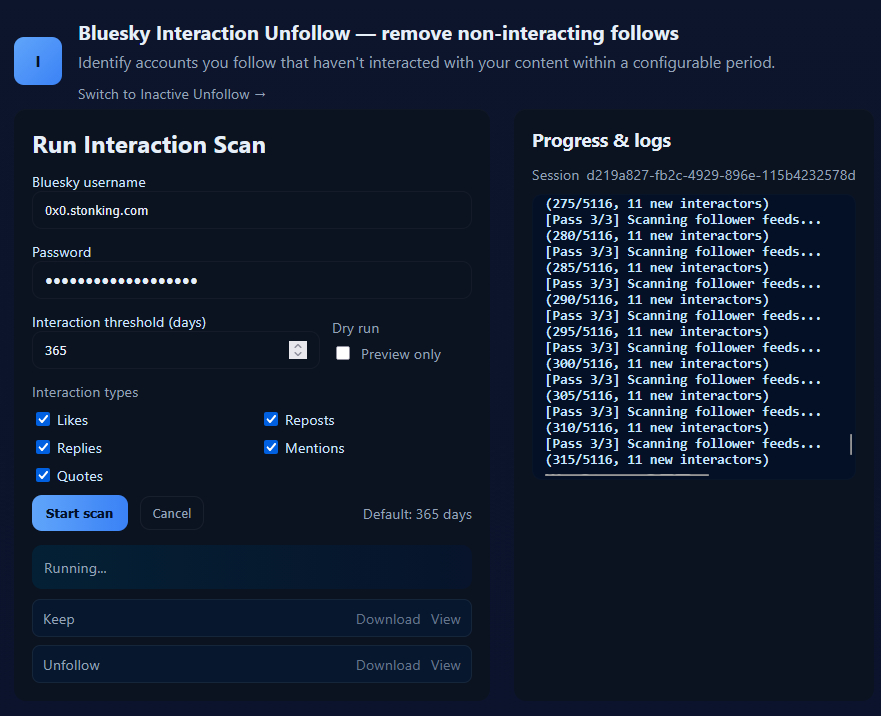Click the log panel horizontal scrollbar
This screenshot has width=881, height=716.
click(x=627, y=475)
